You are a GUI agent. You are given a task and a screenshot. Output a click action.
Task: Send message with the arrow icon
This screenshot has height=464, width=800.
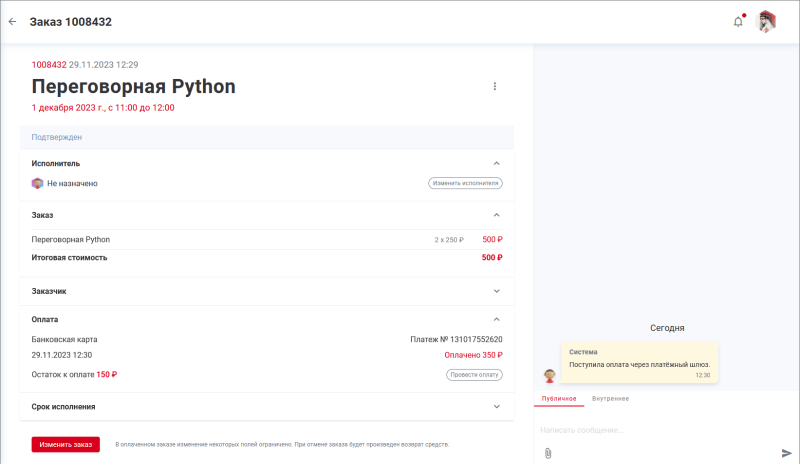point(786,453)
